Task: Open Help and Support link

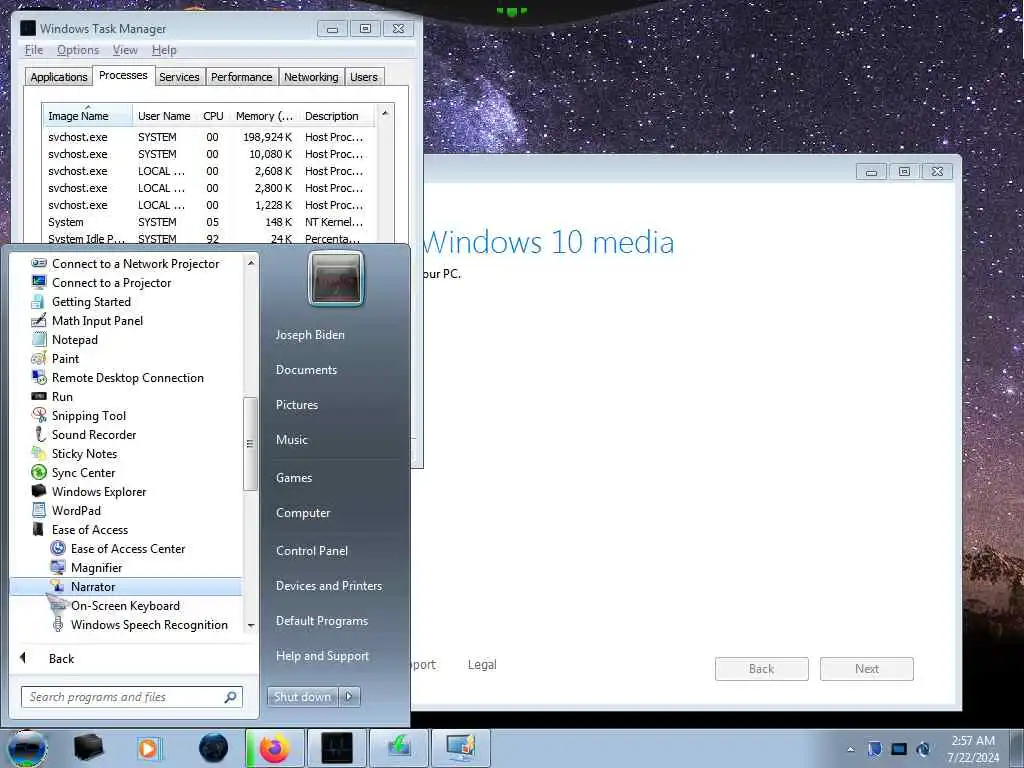Action: coord(322,656)
